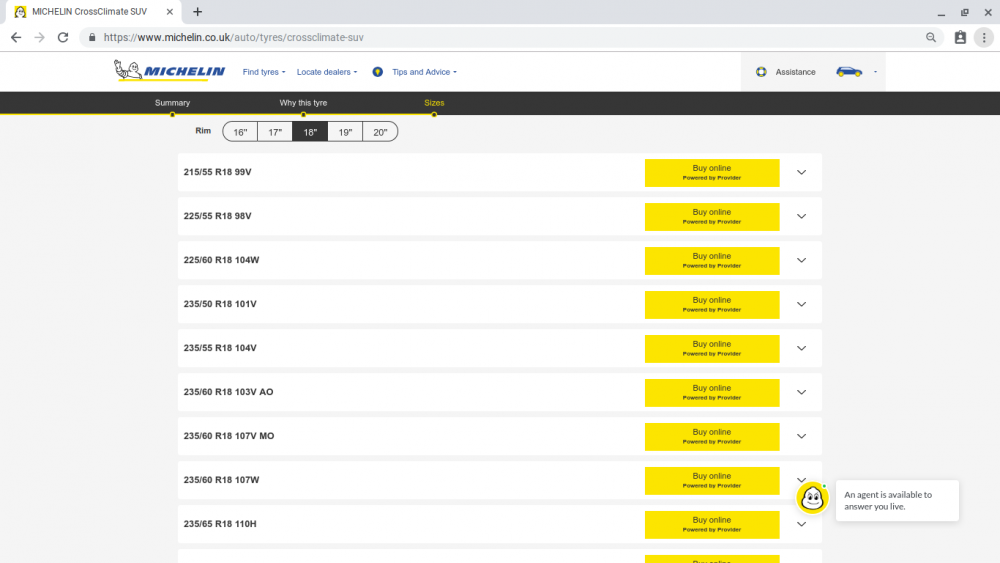Close the MICHELIN CrossClimate SUV tab
The width and height of the screenshot is (1000, 563).
(x=170, y=11)
